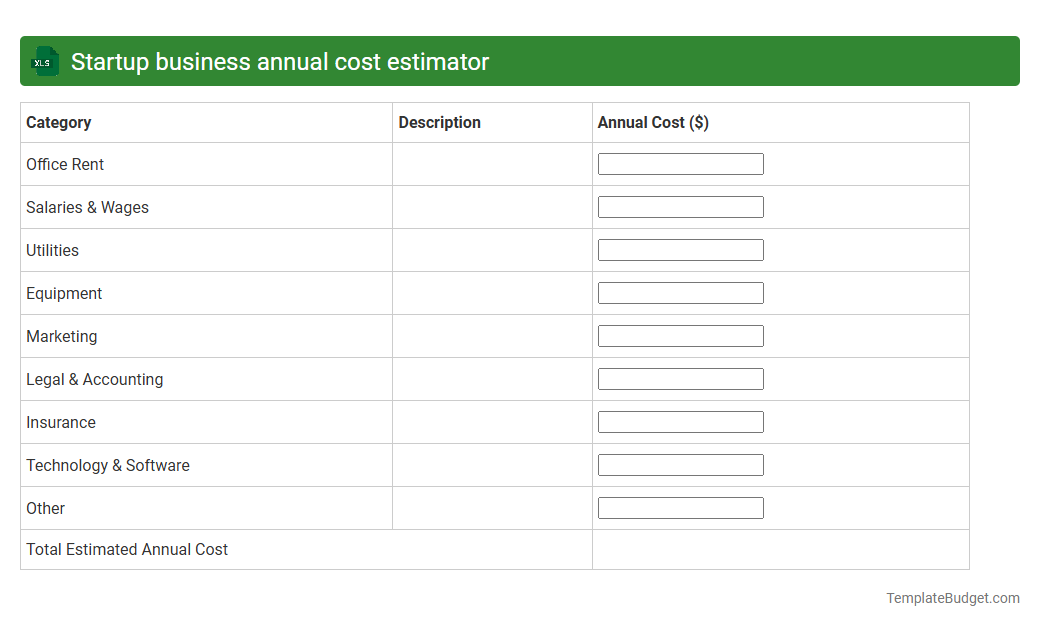Click the green Startup business title banner
1040x627 pixels.
point(520,61)
